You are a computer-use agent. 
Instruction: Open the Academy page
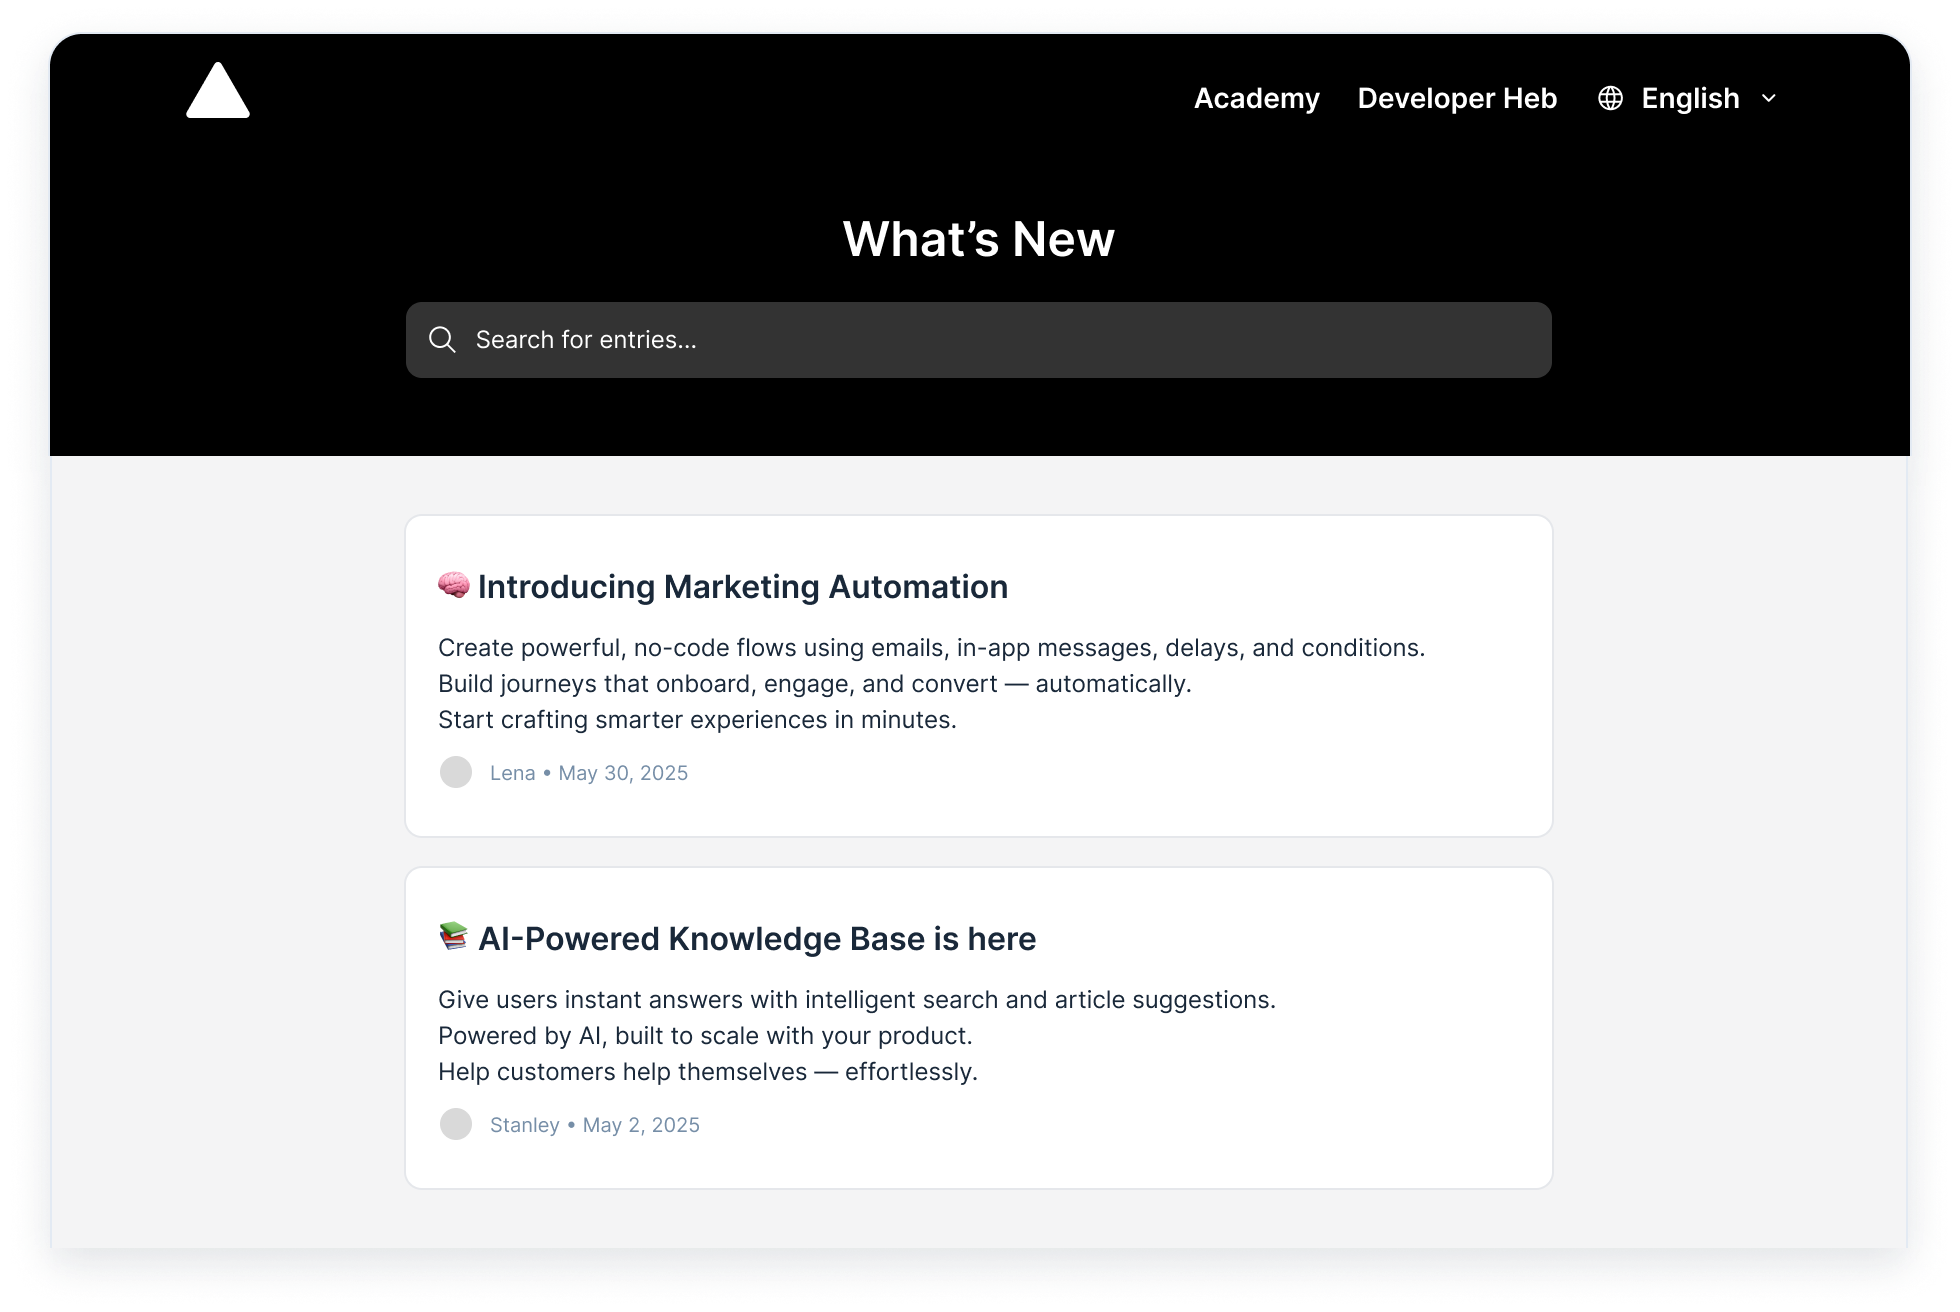(1256, 98)
